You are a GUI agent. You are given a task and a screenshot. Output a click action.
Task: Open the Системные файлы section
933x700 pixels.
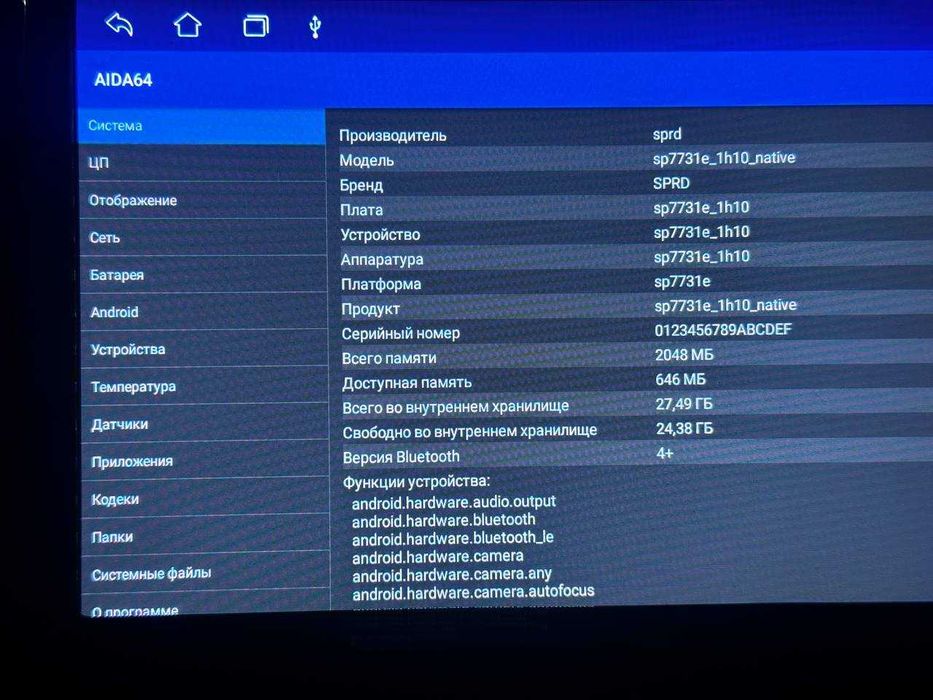pos(206,574)
